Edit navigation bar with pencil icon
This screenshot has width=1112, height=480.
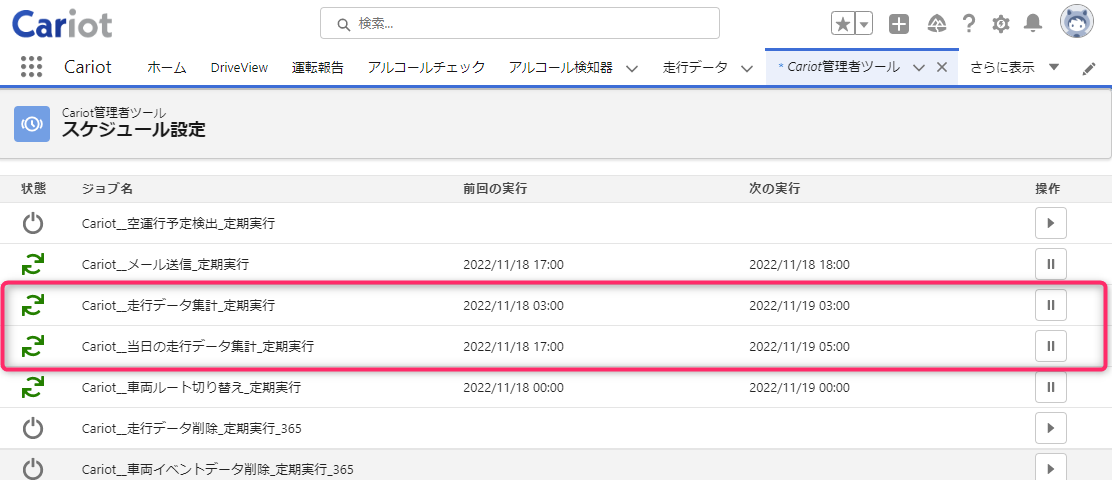pyautogui.click(x=1089, y=69)
